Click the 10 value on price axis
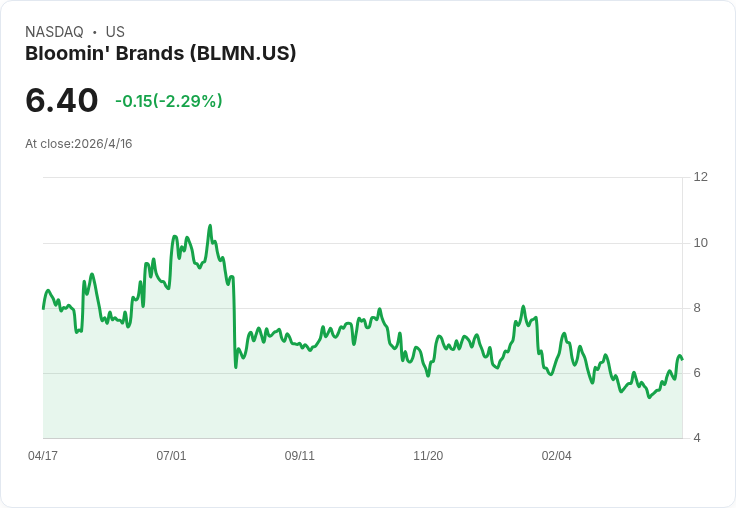736x508 pixels. click(701, 243)
